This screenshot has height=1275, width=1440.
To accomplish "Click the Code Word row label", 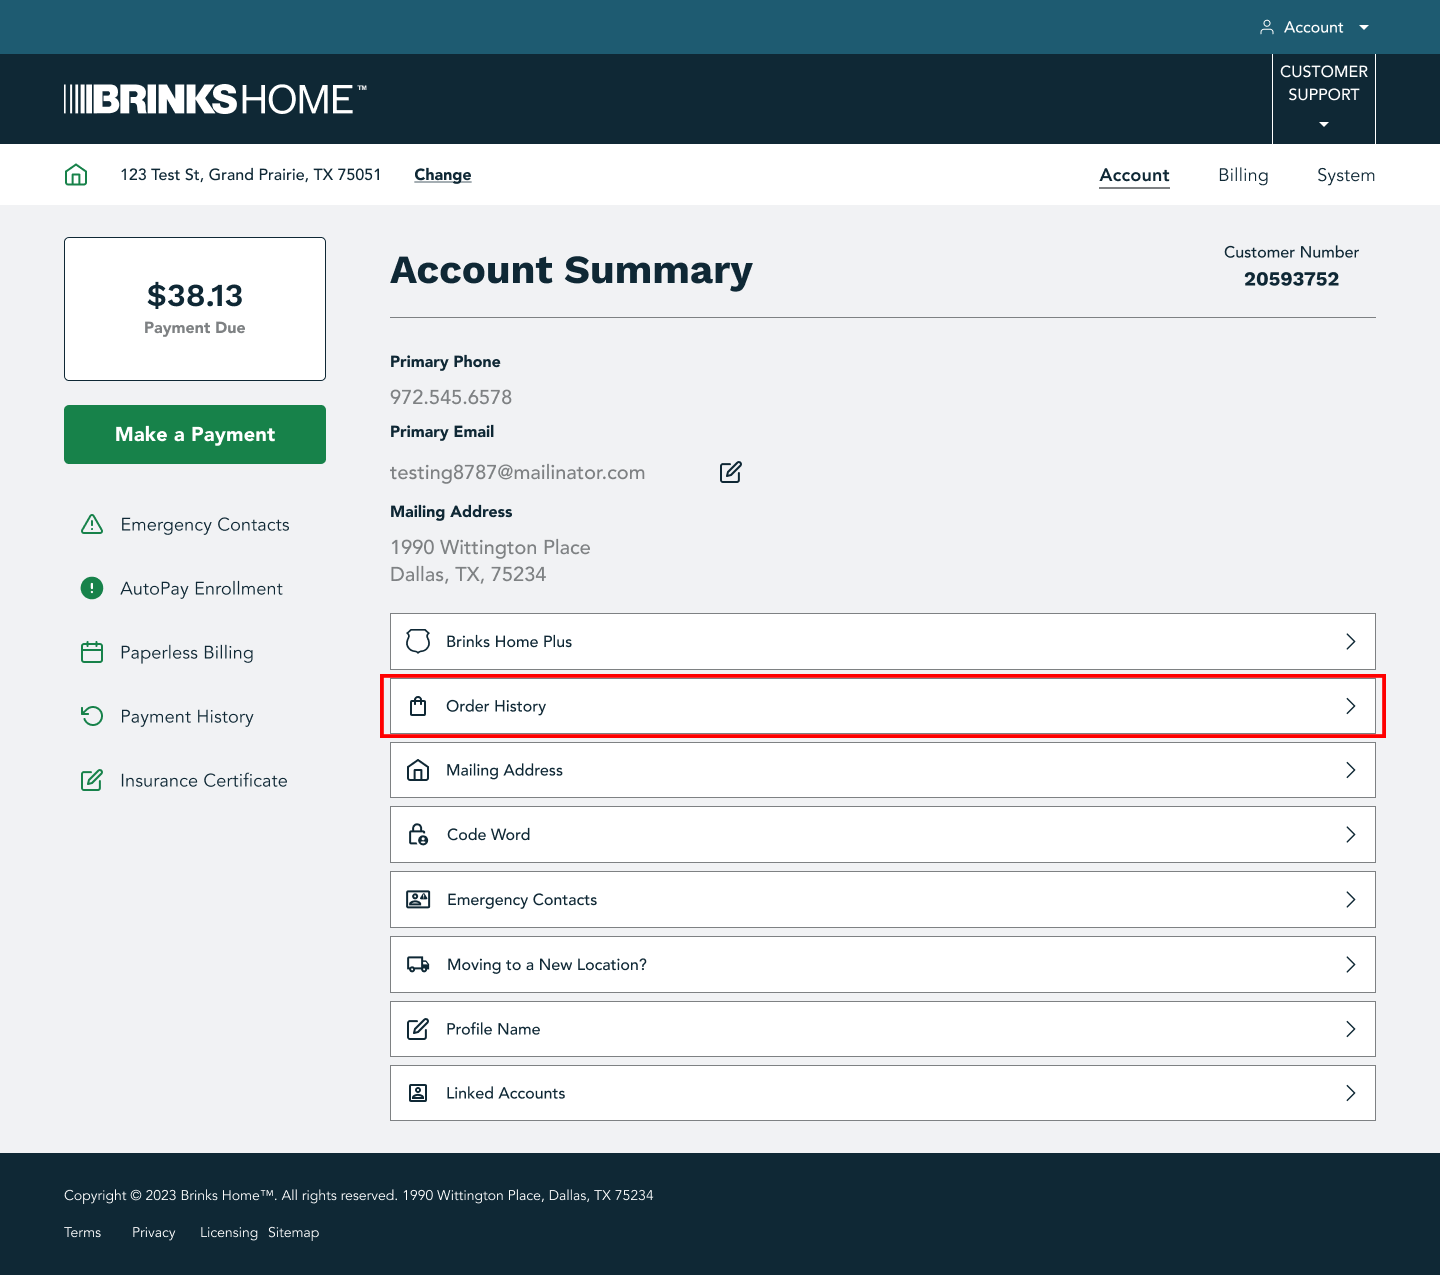I will click(489, 834).
